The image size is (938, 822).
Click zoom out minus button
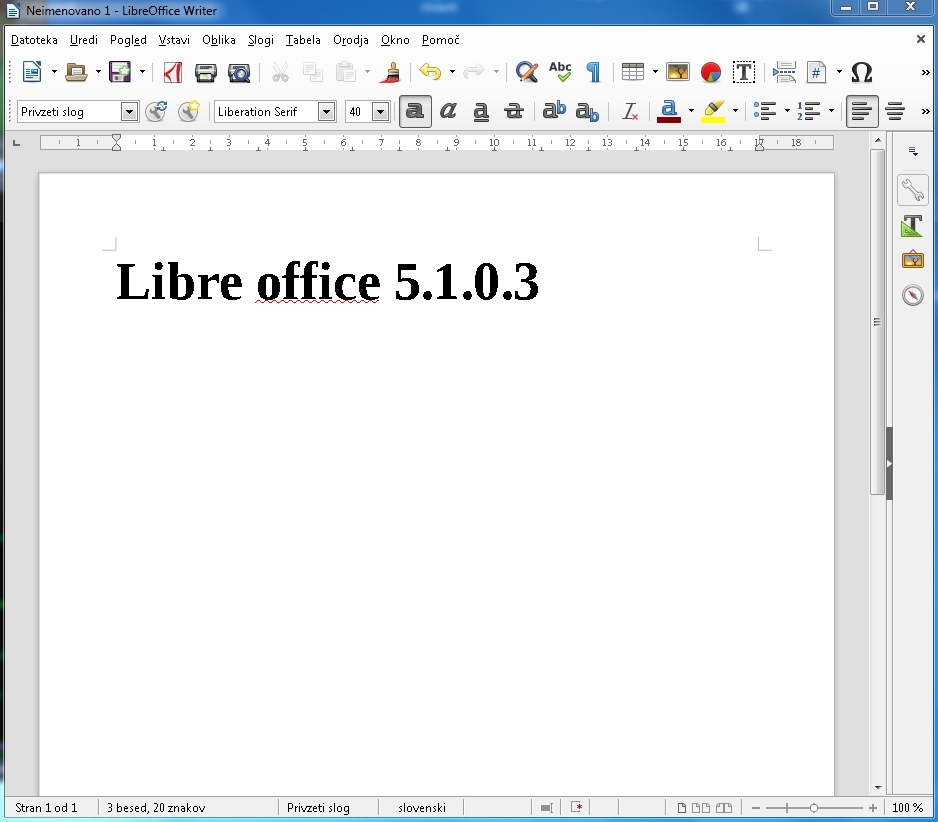(756, 808)
